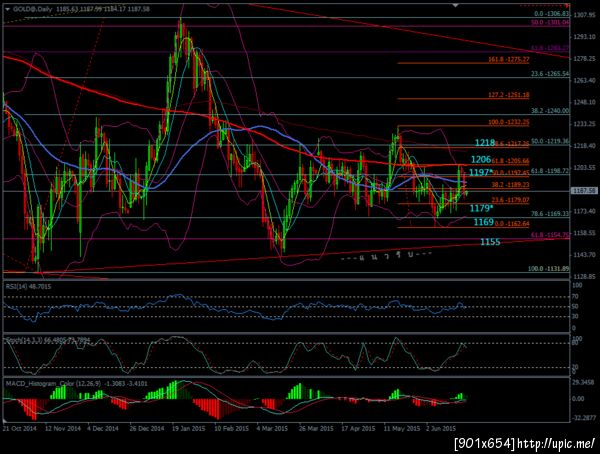
Task: Click price axis value 1173.40
Action: tap(584, 211)
